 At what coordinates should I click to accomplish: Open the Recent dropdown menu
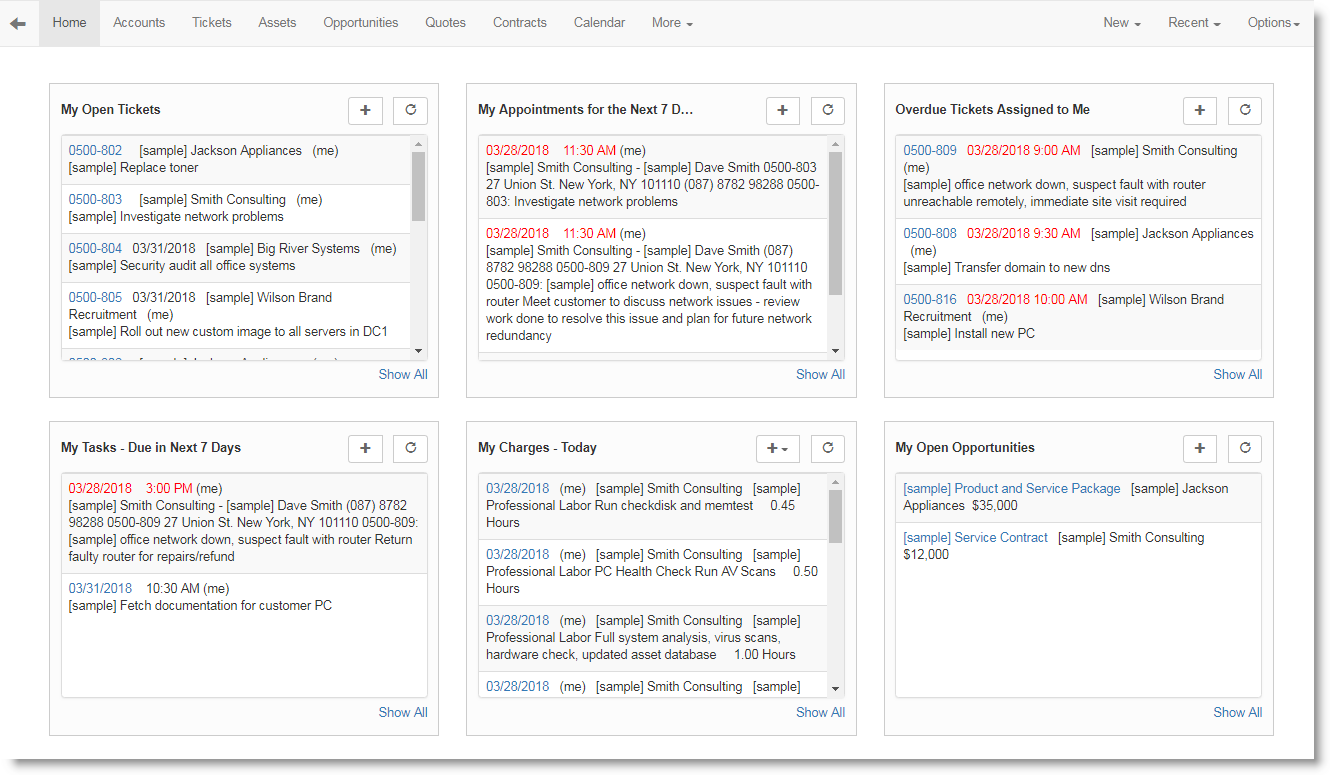(x=1194, y=23)
